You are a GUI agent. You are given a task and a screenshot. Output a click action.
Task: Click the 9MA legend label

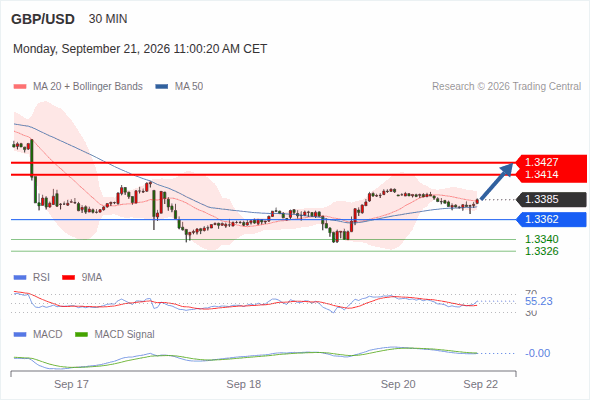coord(92,278)
